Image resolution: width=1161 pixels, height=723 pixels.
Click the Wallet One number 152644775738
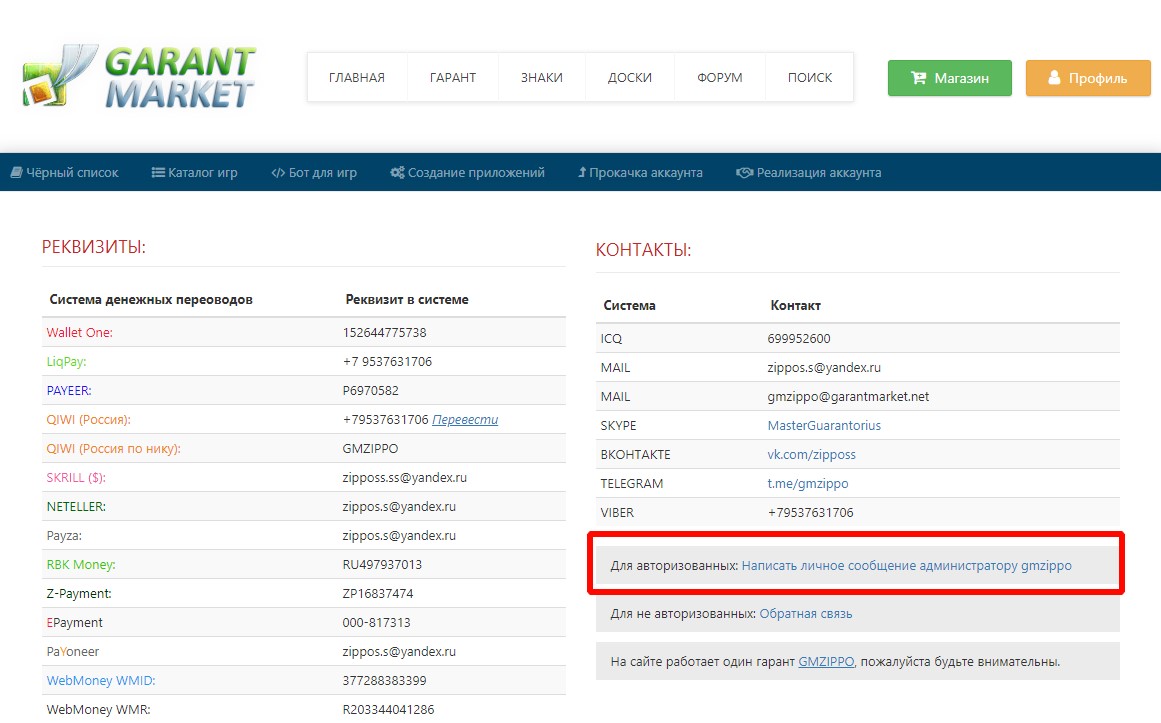(x=384, y=333)
